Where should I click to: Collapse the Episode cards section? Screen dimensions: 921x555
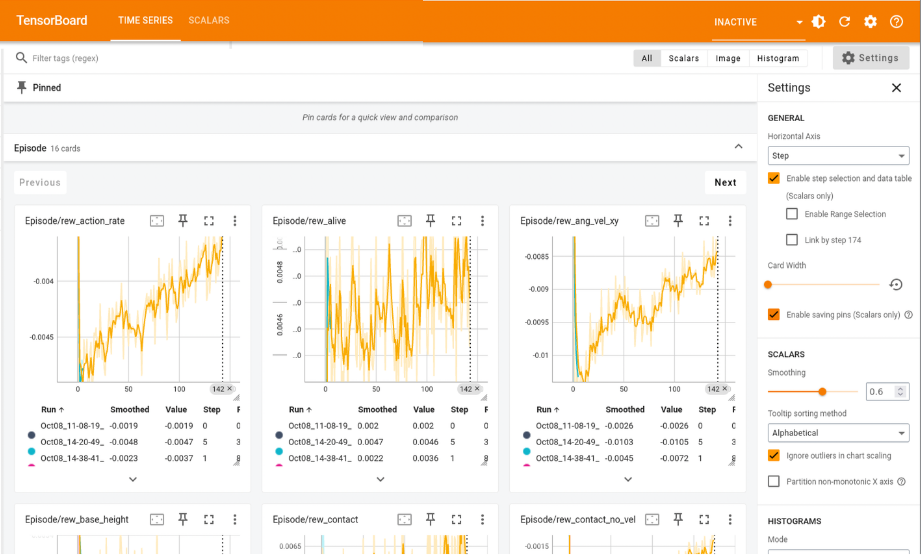(x=739, y=147)
